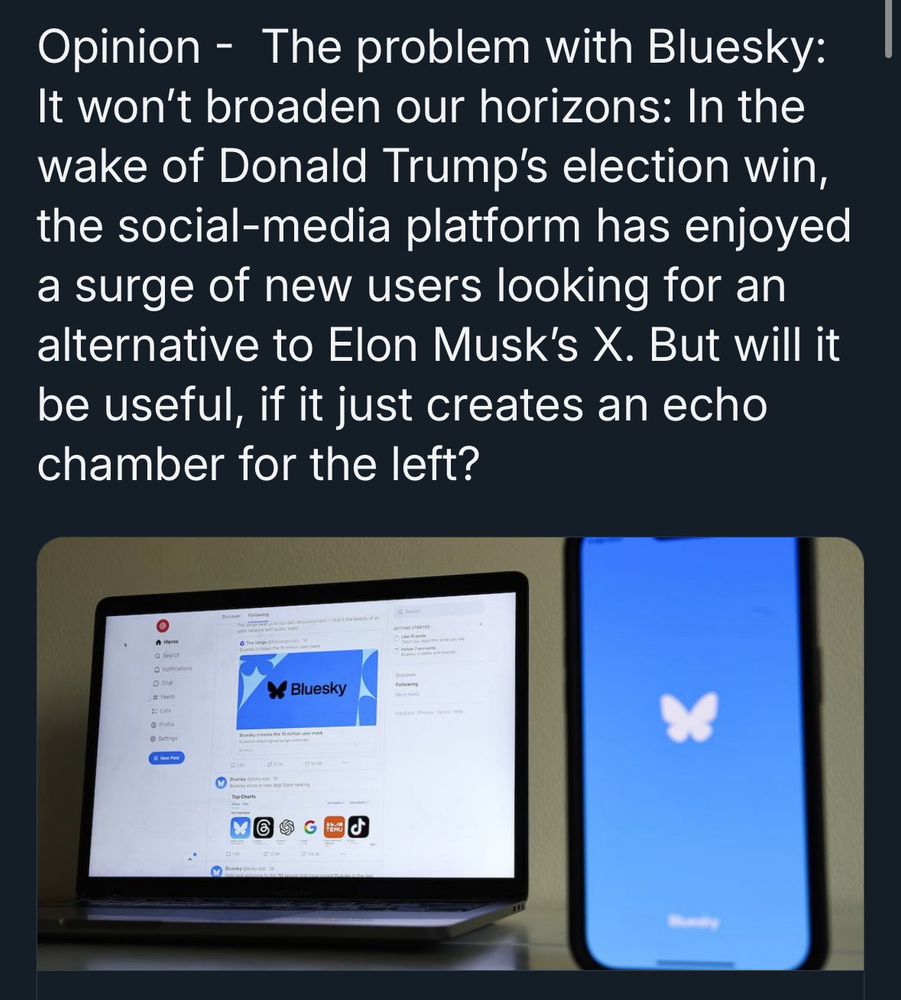Click the opinion post text about Bluesky
The height and width of the screenshot is (1000, 901).
pyautogui.click(x=444, y=255)
